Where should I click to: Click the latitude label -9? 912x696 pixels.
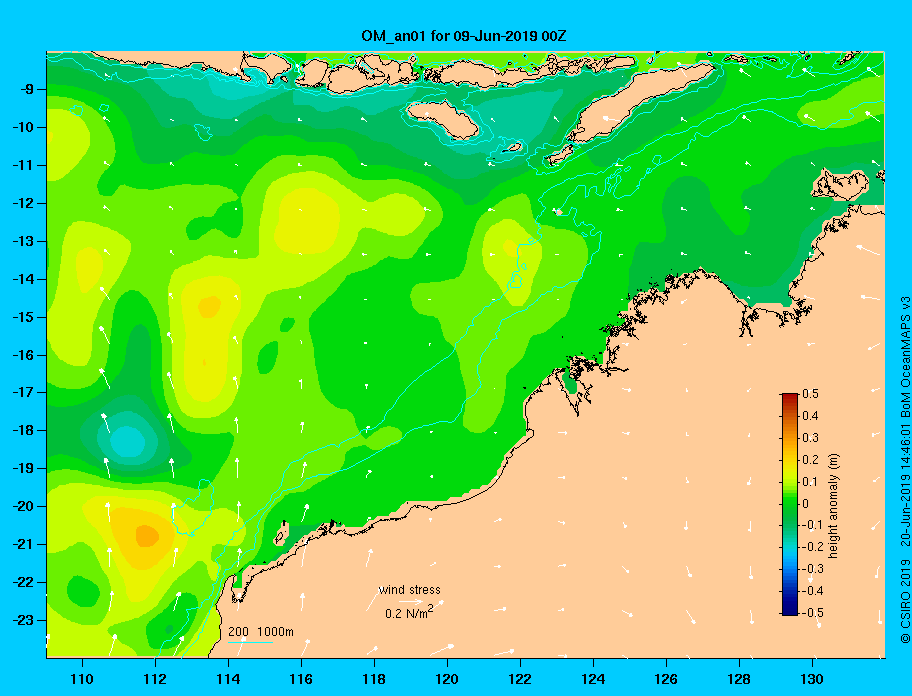[x=28, y=90]
